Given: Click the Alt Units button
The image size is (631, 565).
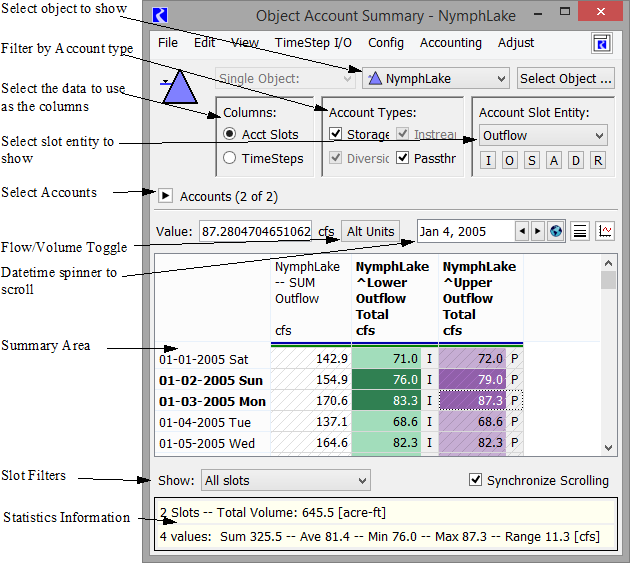Looking at the screenshot, I should coord(370,232).
